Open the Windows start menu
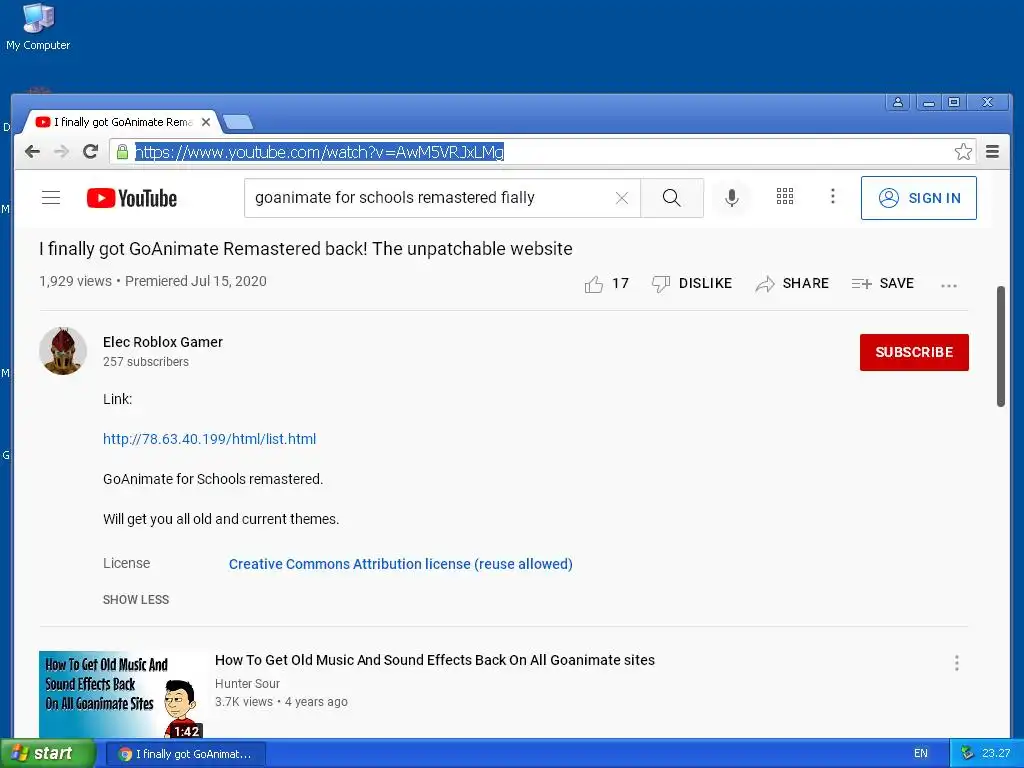The width and height of the screenshot is (1024, 768). point(48,754)
